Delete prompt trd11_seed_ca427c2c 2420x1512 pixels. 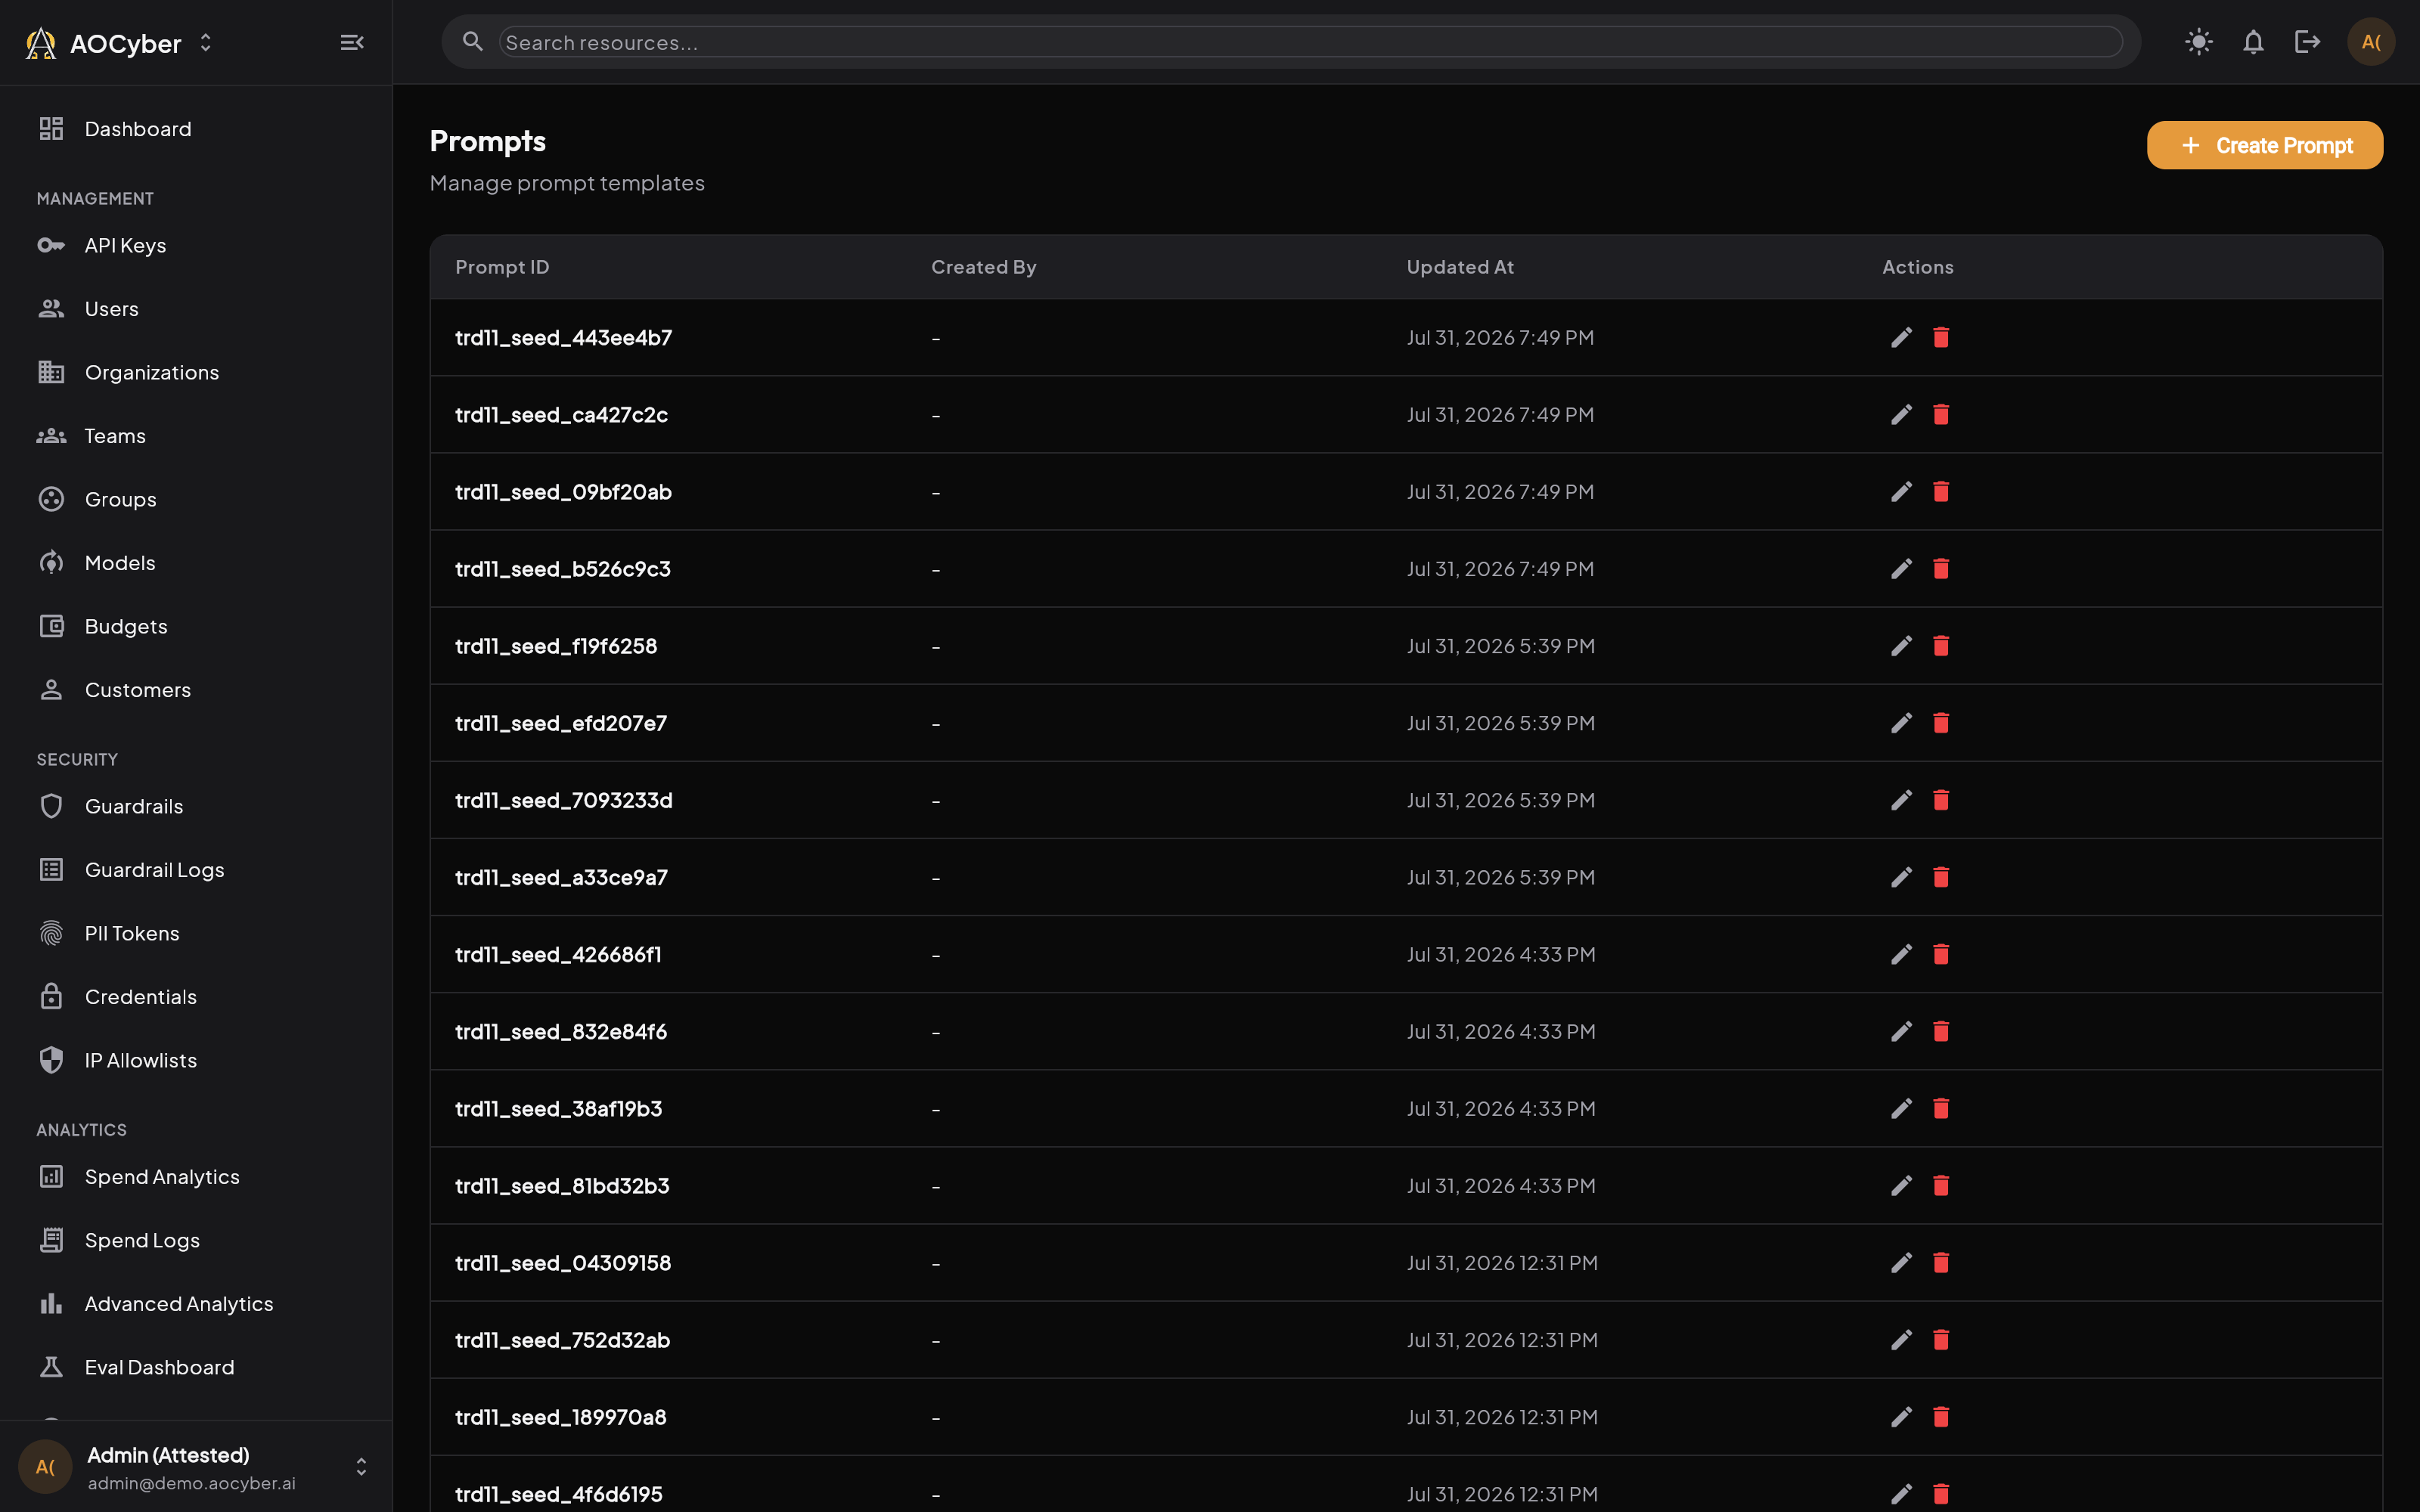1941,414
